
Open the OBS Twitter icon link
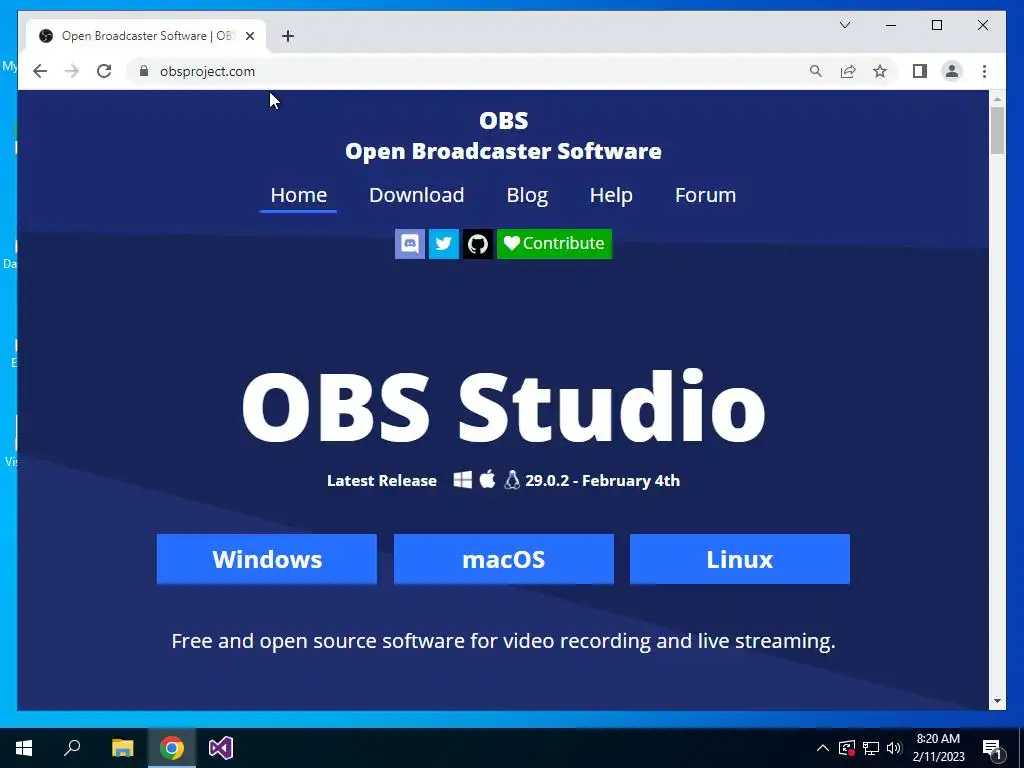(443, 244)
